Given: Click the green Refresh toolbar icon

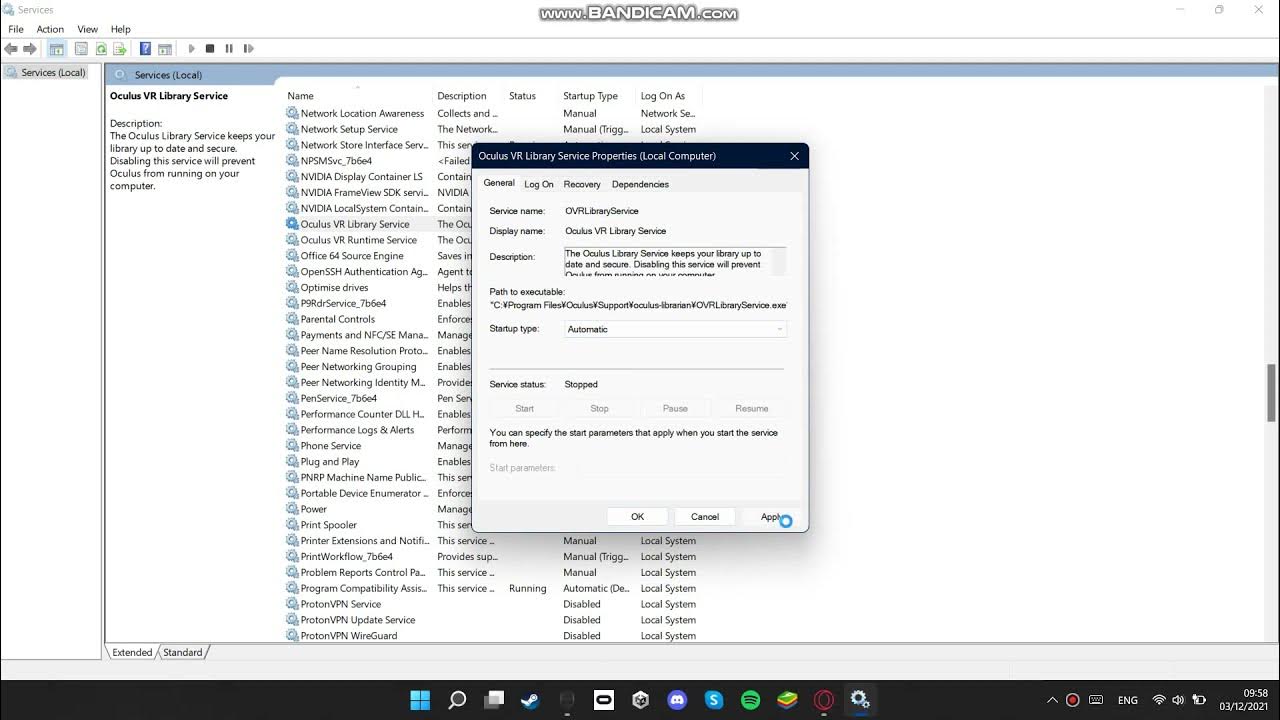Looking at the screenshot, I should (101, 48).
